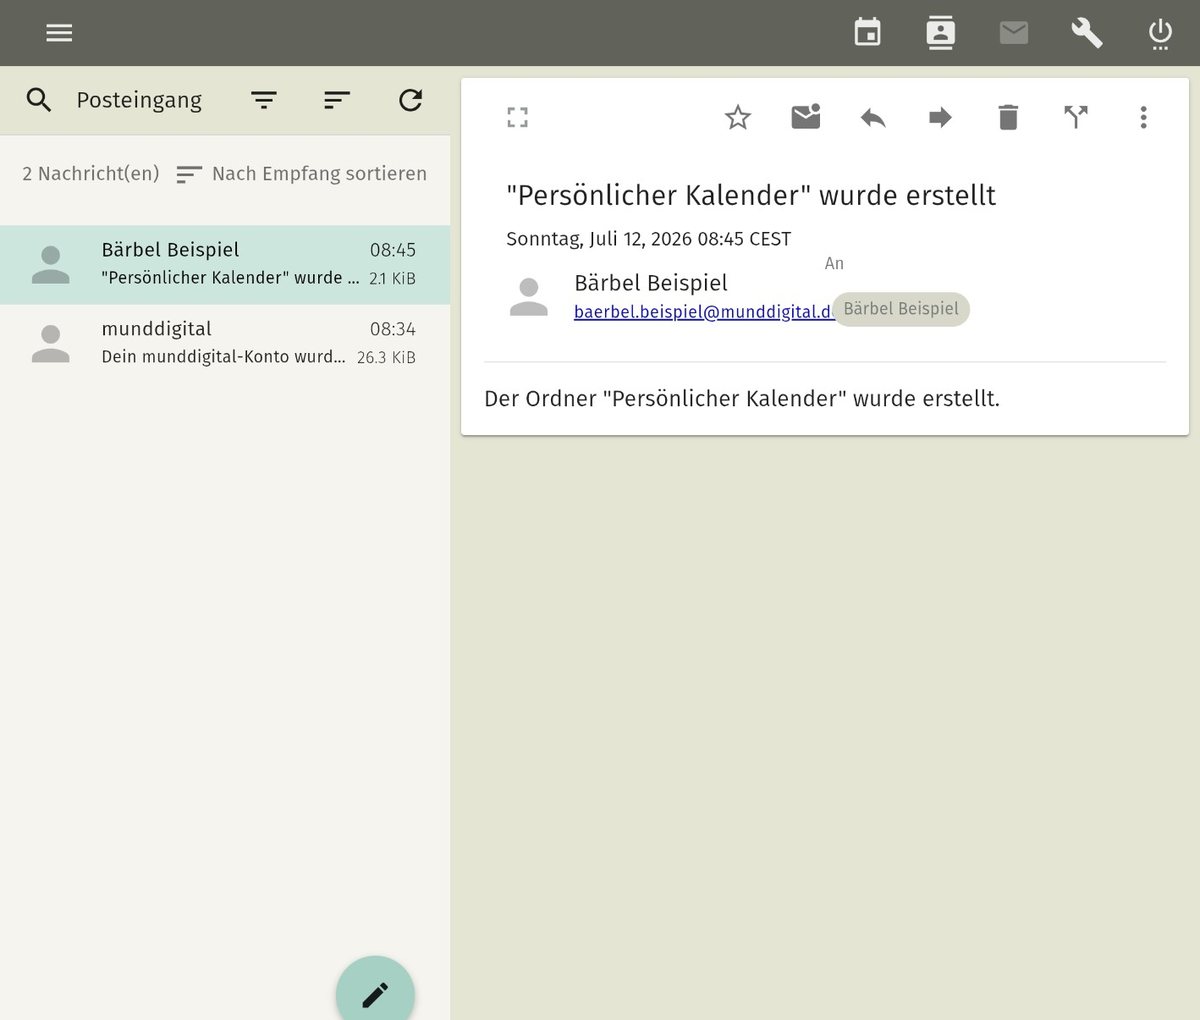Click sender name Bärbel Beispiel in header
The height and width of the screenshot is (1020, 1200).
651,283
